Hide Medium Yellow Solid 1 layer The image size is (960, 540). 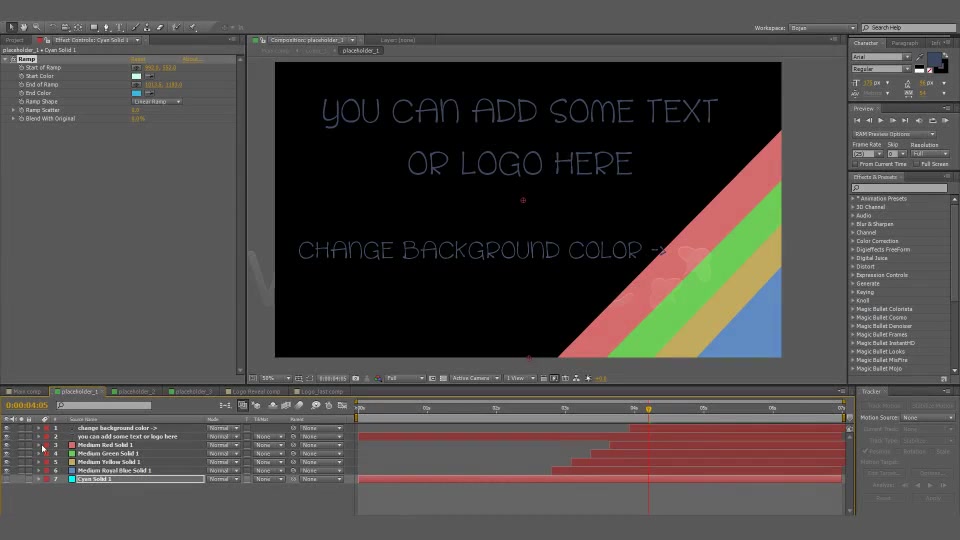7,462
